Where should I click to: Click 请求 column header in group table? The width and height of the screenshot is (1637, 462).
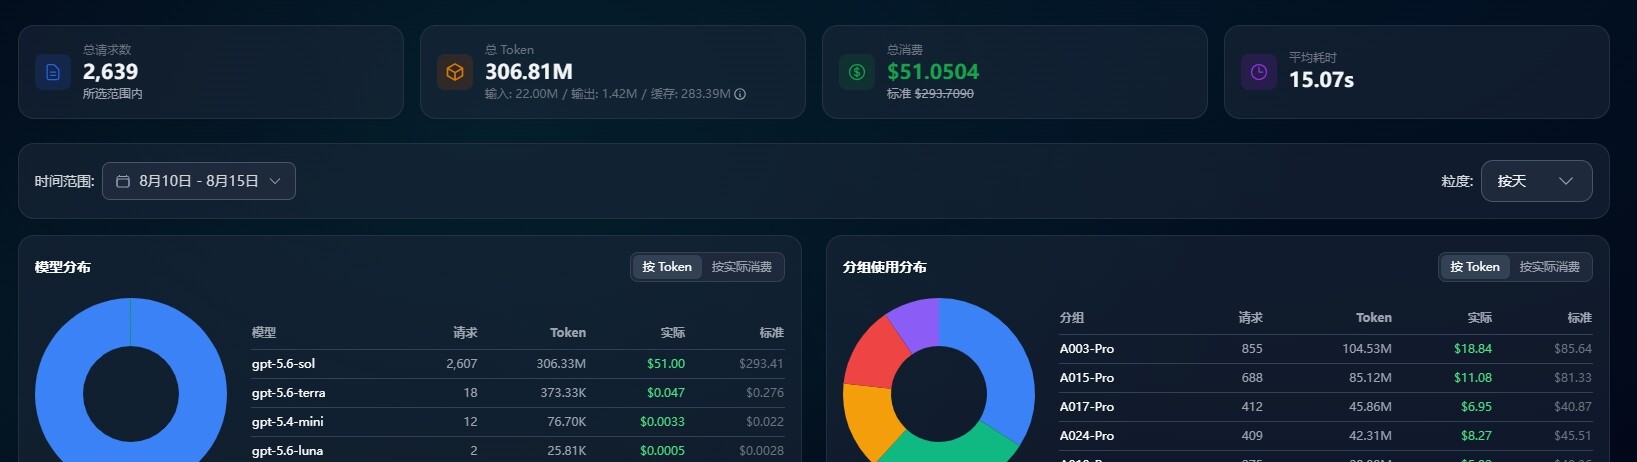(x=1251, y=318)
